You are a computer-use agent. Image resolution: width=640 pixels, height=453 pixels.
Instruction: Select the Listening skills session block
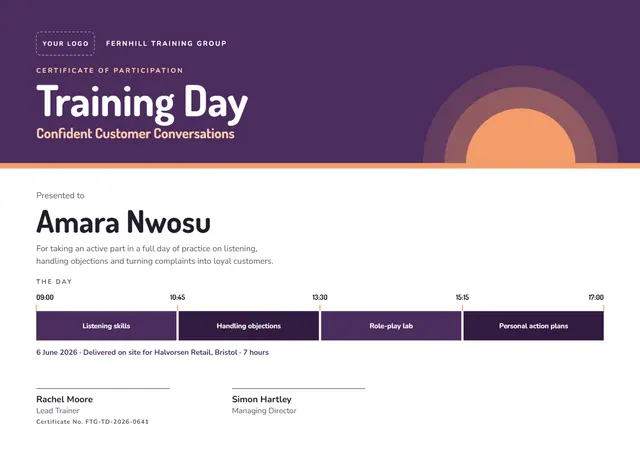coord(106,326)
